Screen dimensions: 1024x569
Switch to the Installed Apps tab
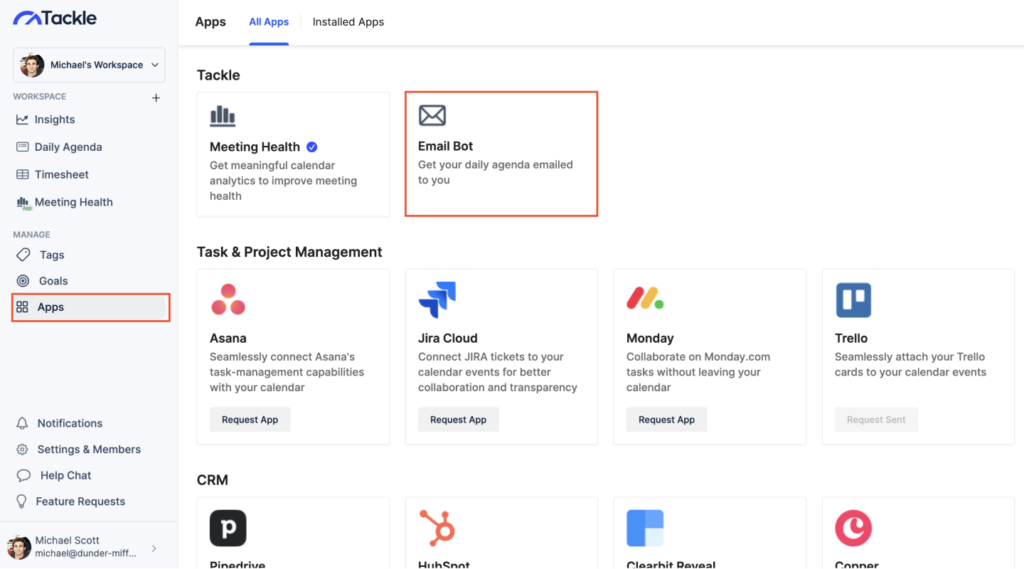coord(348,22)
